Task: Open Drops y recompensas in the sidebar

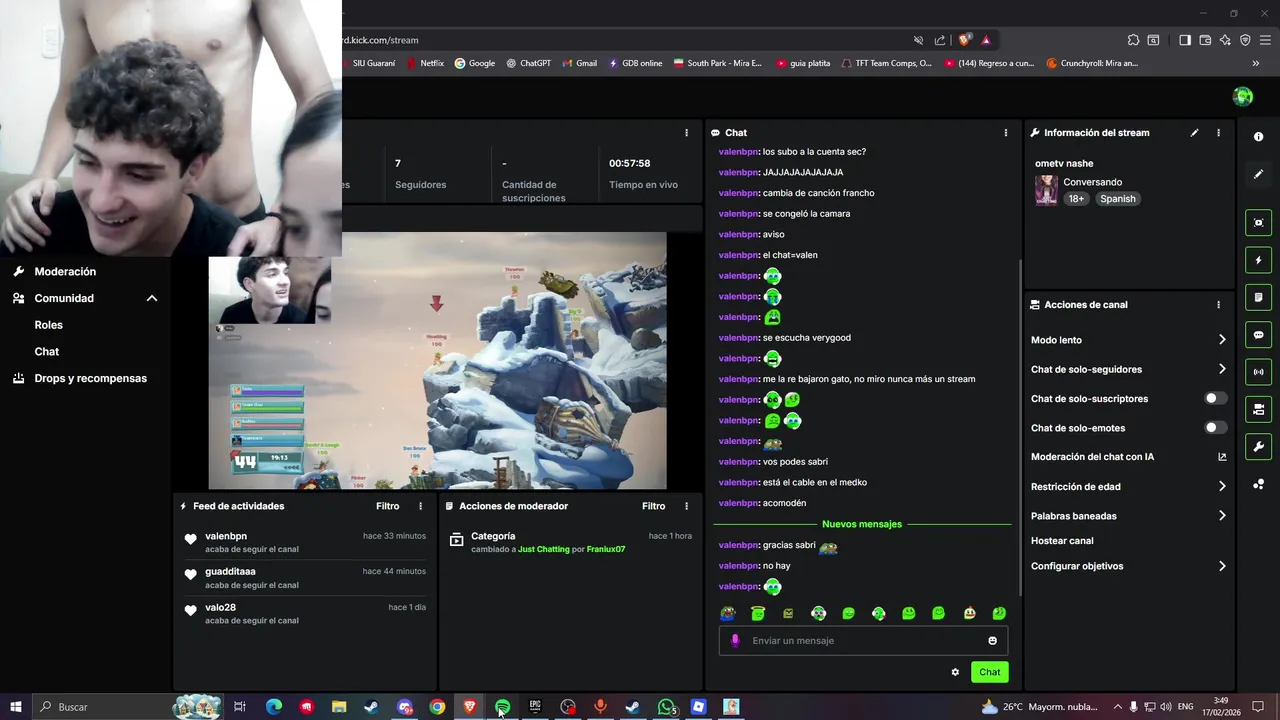Action: coord(90,379)
